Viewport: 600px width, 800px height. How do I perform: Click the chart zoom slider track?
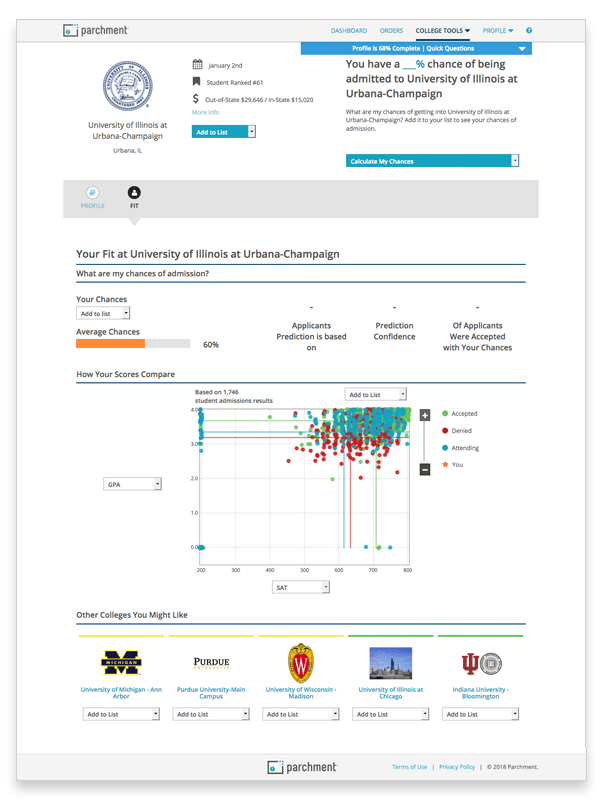coord(424,442)
